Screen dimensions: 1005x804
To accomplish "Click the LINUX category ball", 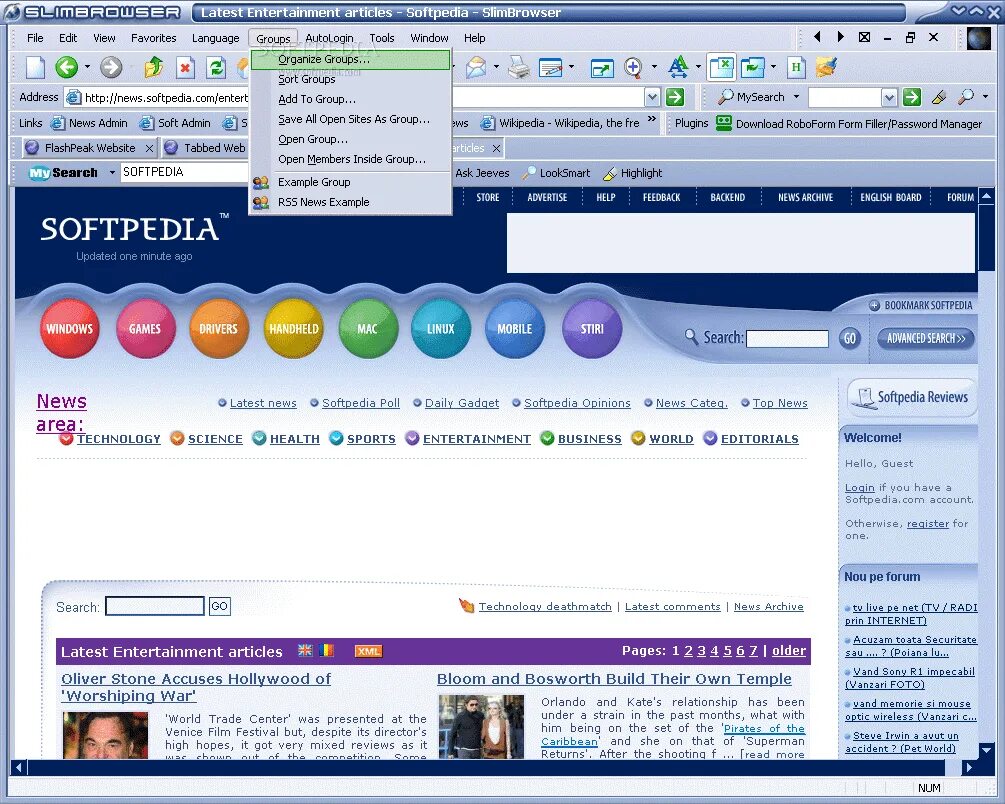I will [x=441, y=328].
